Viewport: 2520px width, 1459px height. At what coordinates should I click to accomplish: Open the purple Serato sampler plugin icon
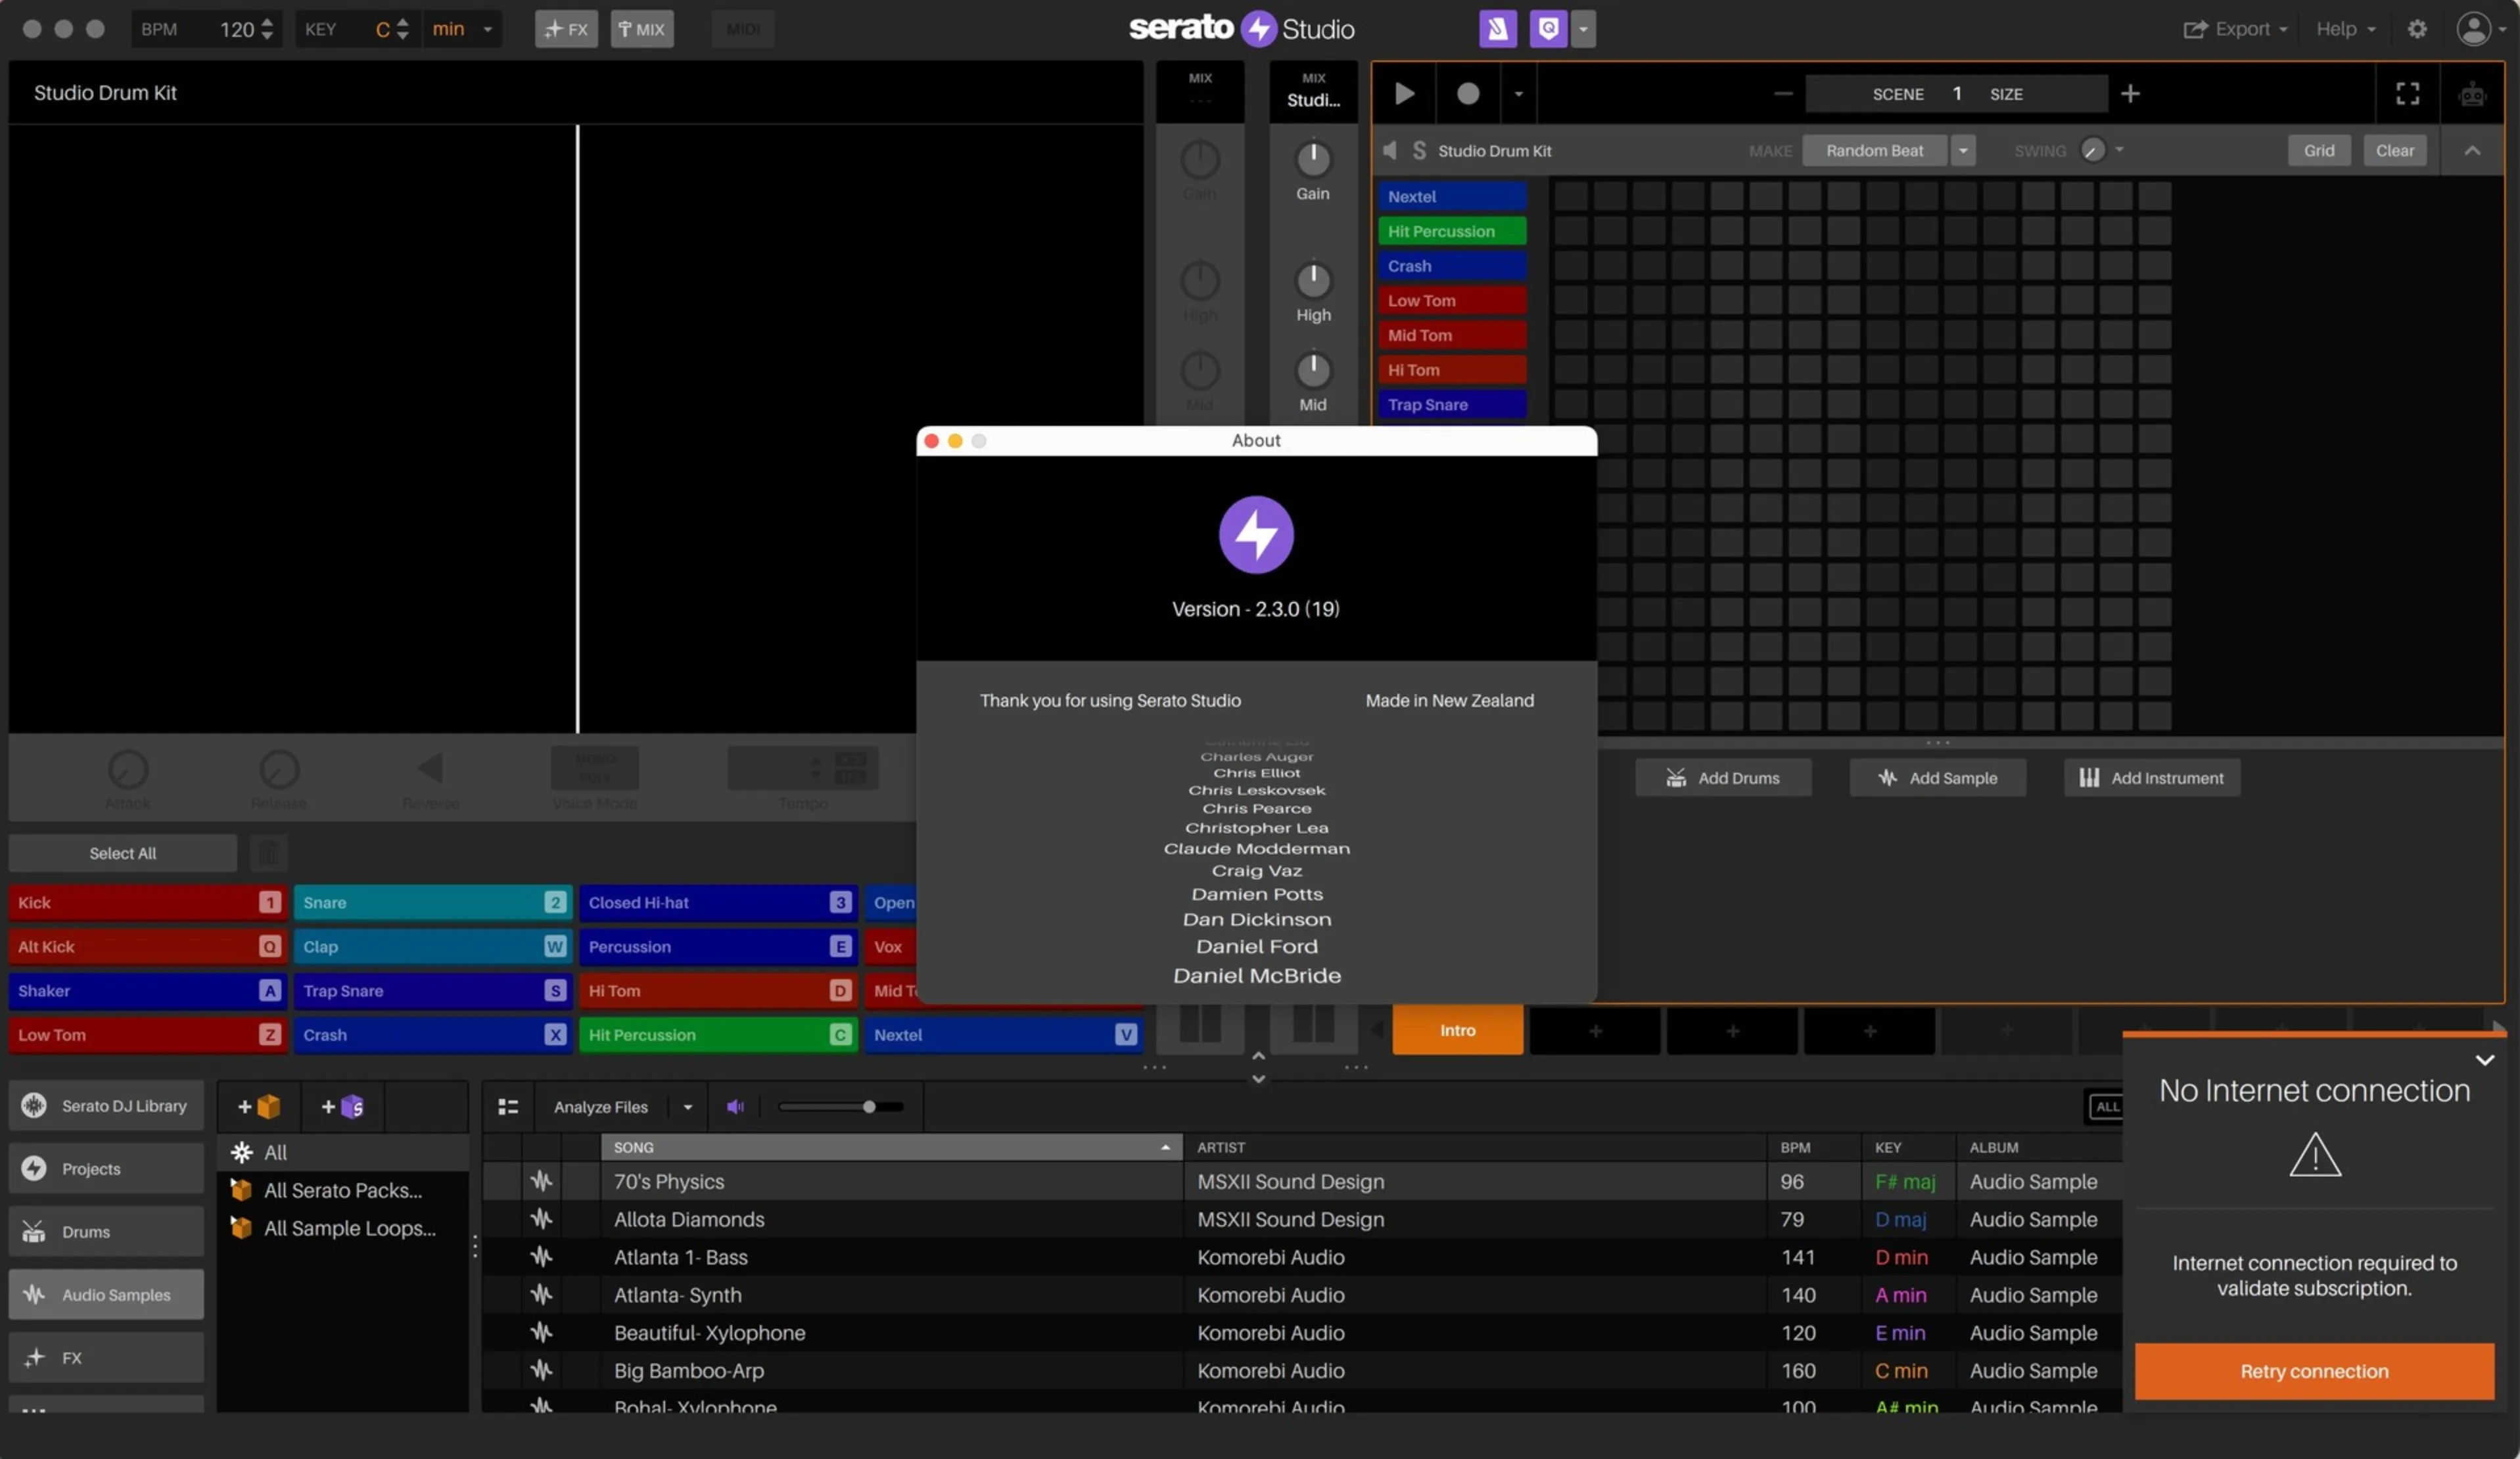tap(1497, 29)
